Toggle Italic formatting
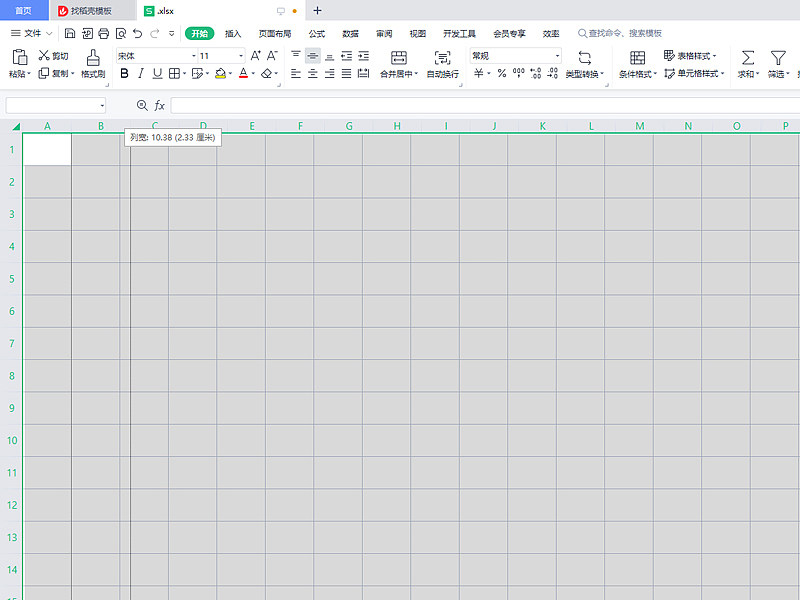 pyautogui.click(x=141, y=73)
